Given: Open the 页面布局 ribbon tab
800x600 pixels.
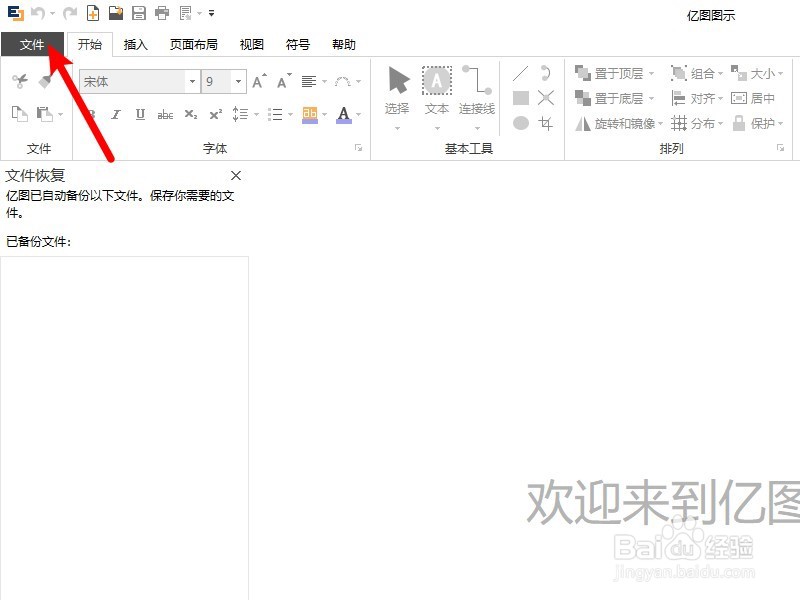Looking at the screenshot, I should tap(194, 44).
